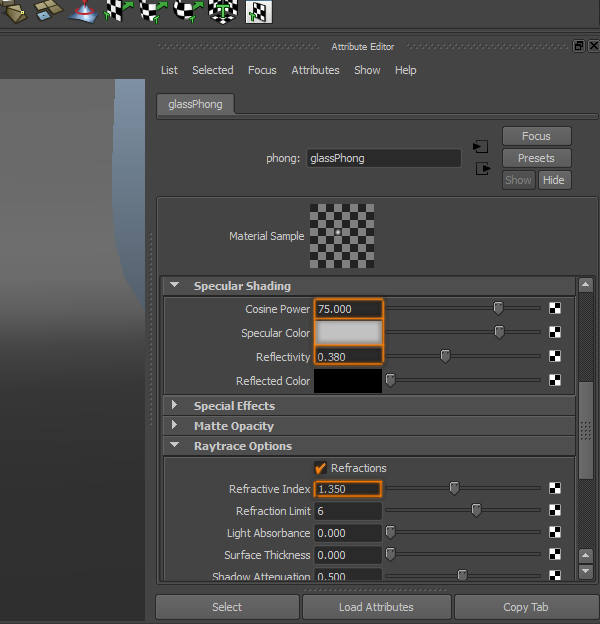Click the Select button

227,607
